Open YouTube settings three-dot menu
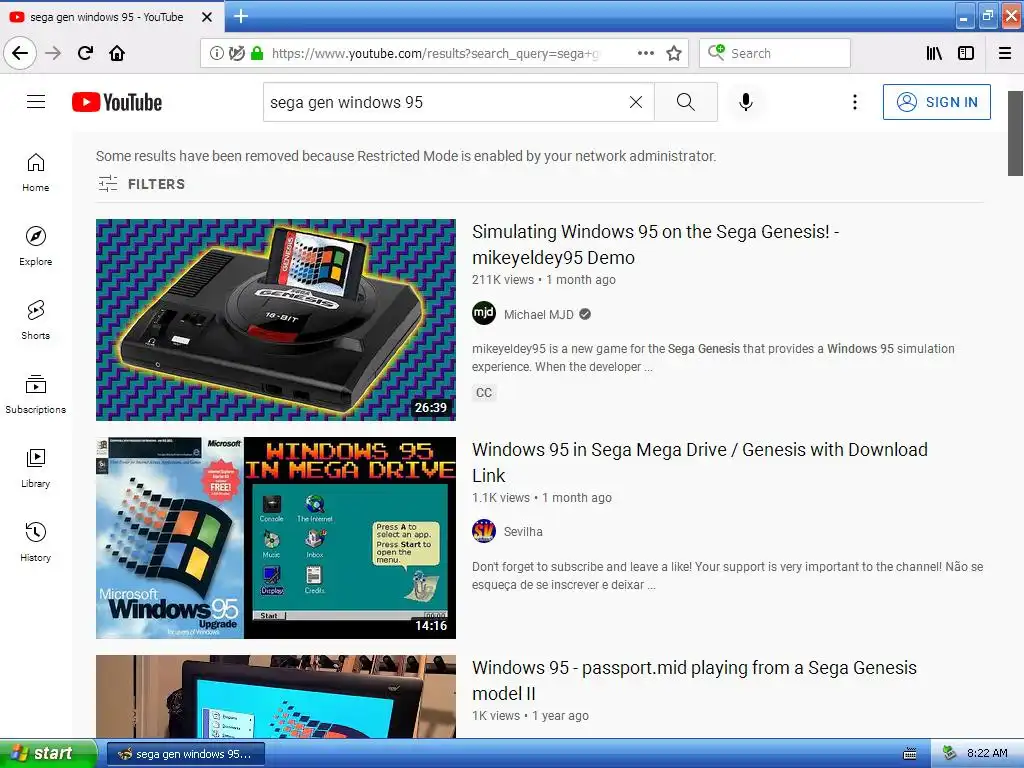This screenshot has width=1024, height=768. click(x=855, y=103)
